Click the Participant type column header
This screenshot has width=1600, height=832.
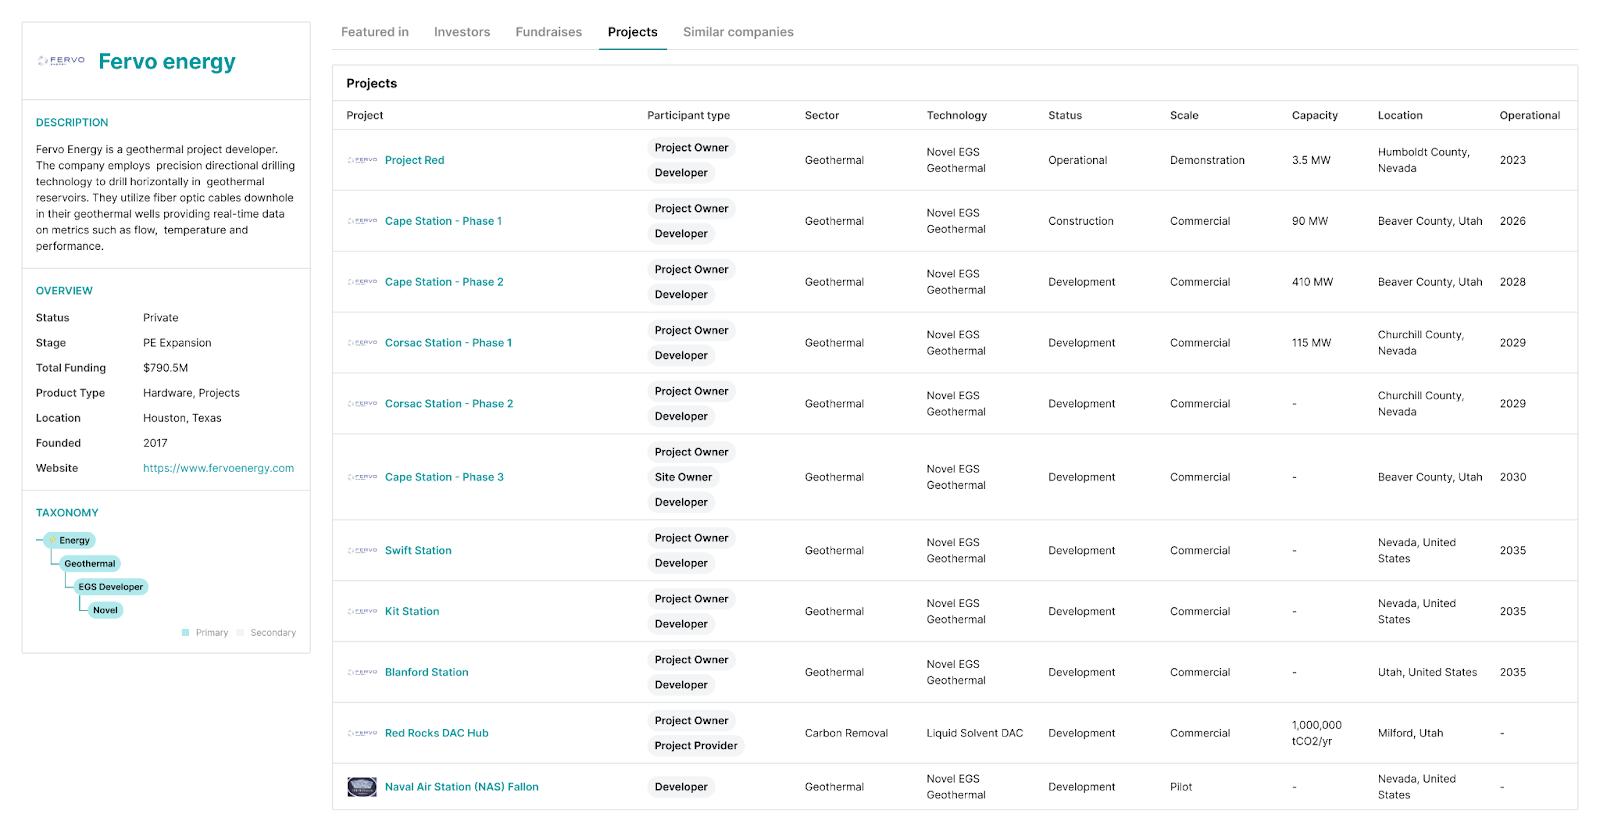coord(689,116)
